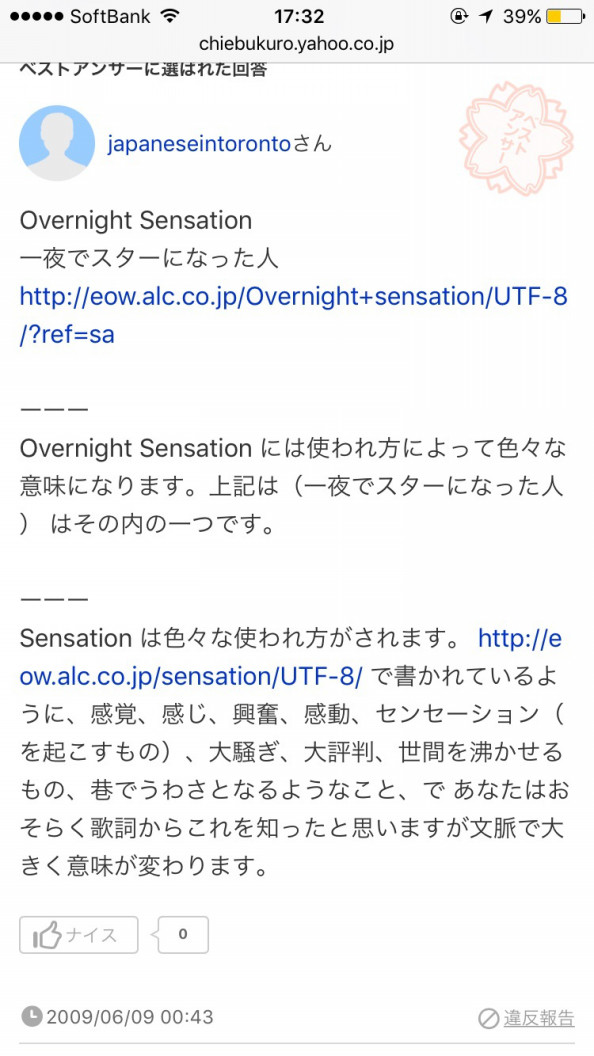The height and width of the screenshot is (1056, 594).
Task: Tap the japaneseintoronto user avatar
Action: pyautogui.click(x=57, y=143)
